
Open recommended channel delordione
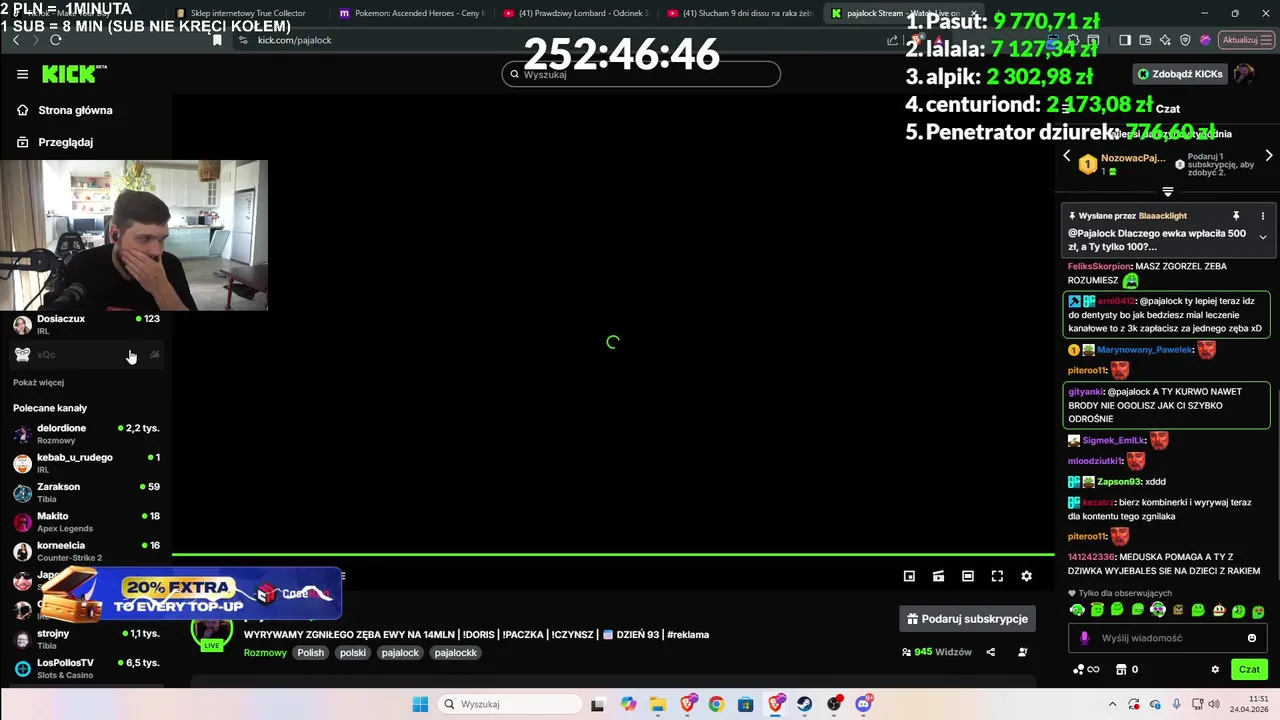click(86, 433)
